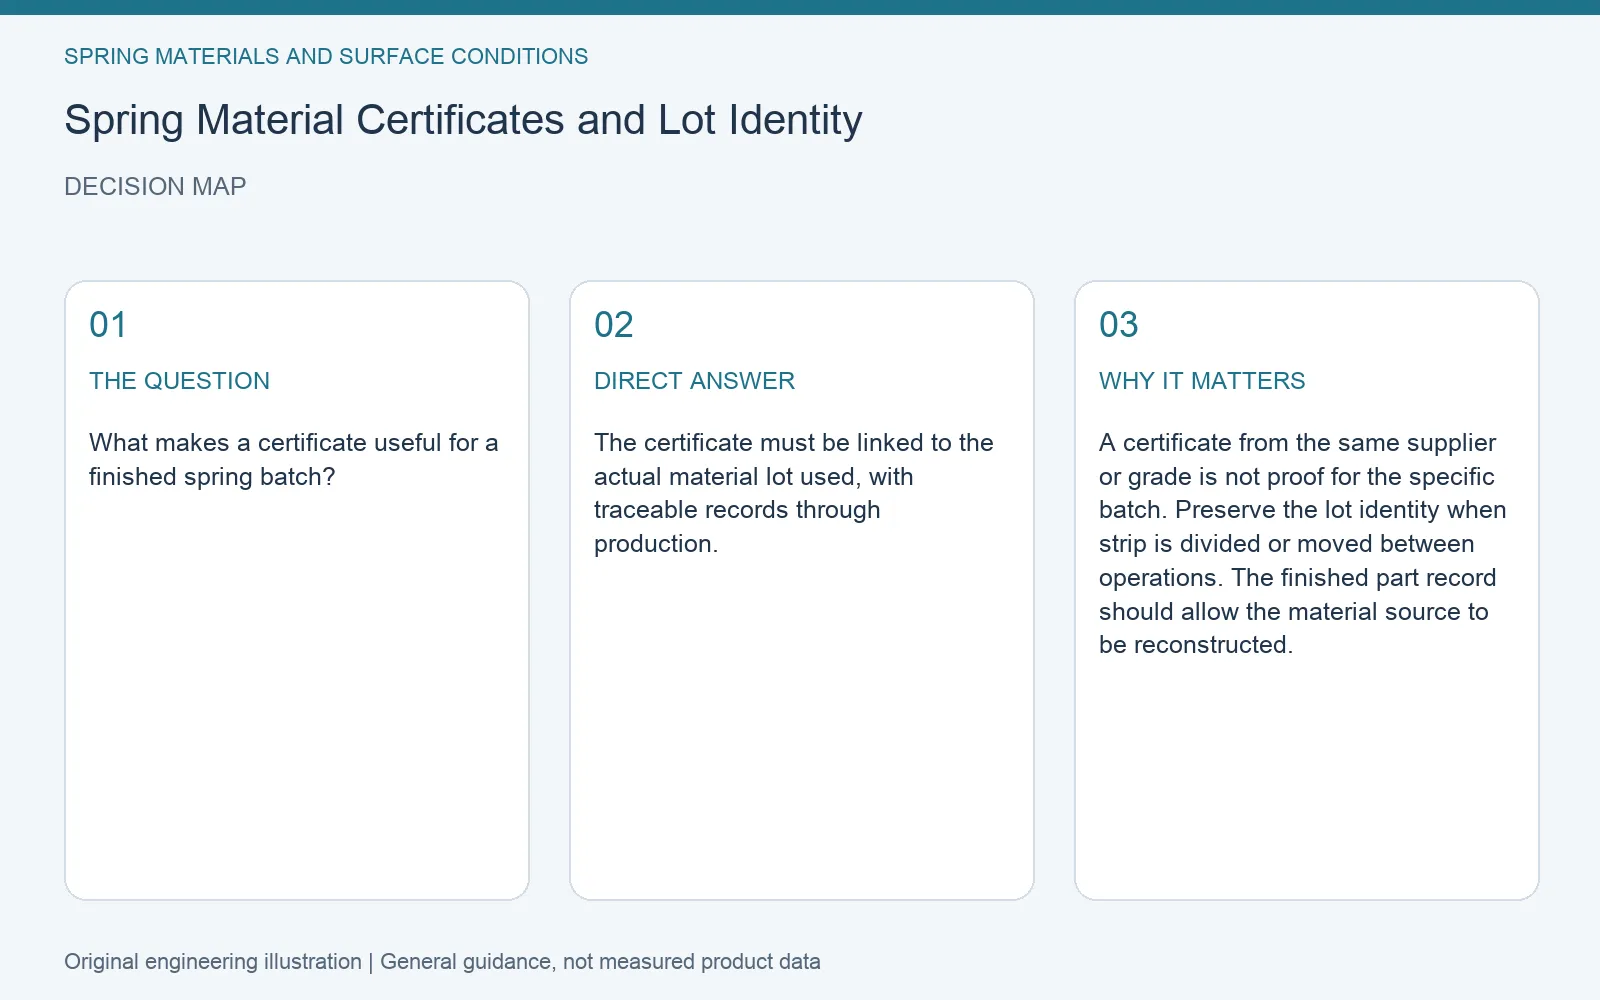This screenshot has width=1600, height=1000.
Task: Click the 'Spring Materials and Surface Conditions' category line
Action: click(326, 56)
